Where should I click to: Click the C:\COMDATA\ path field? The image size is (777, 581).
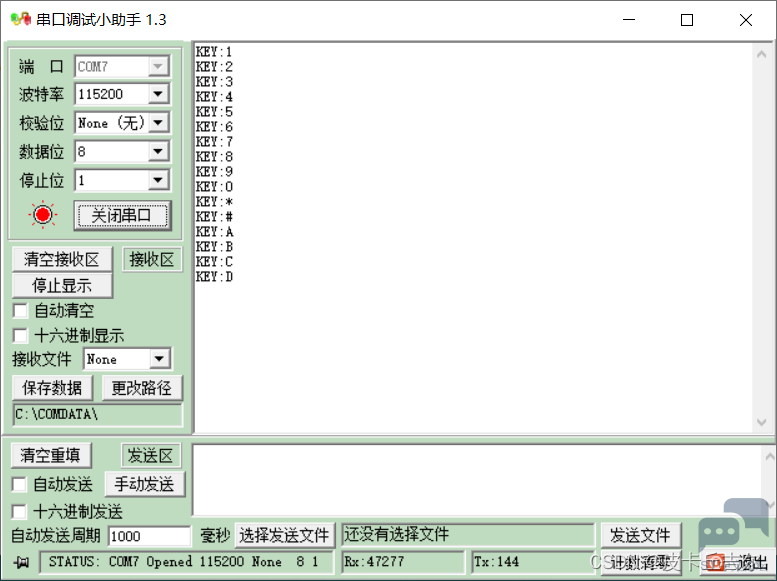(97, 414)
